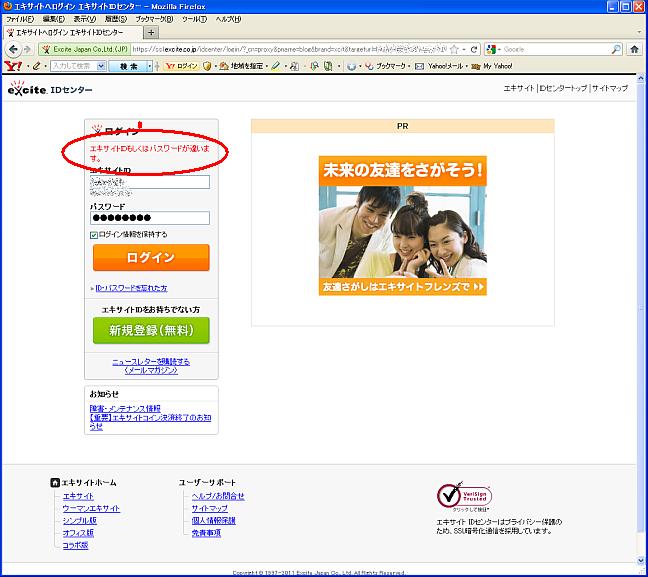The width and height of the screenshot is (648, 577).
Task: Click the search magnifier in Google box
Action: 616,49
